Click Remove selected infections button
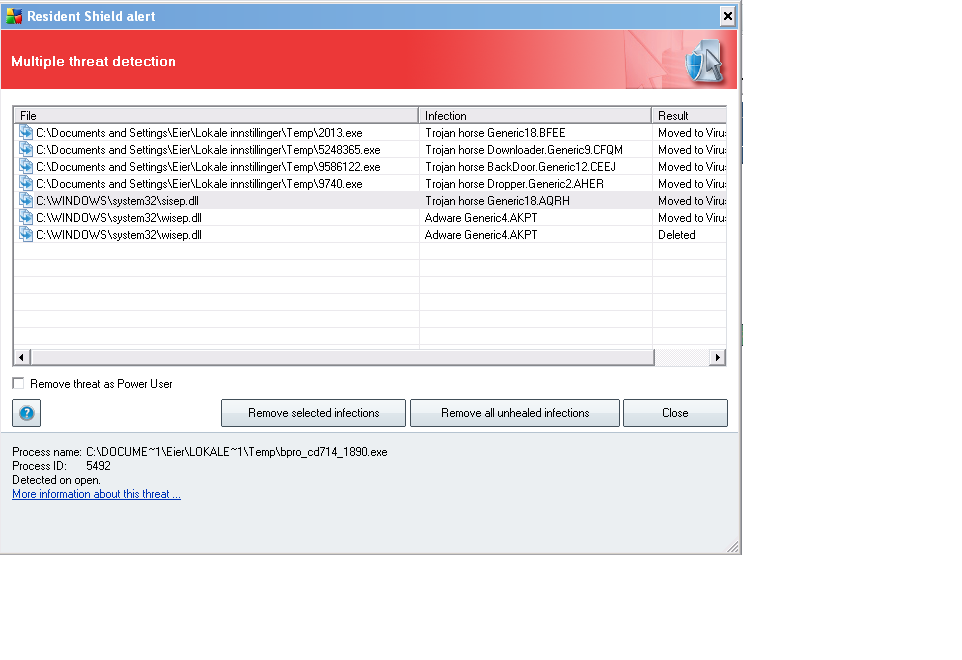This screenshot has height=660, width=962. coord(314,413)
